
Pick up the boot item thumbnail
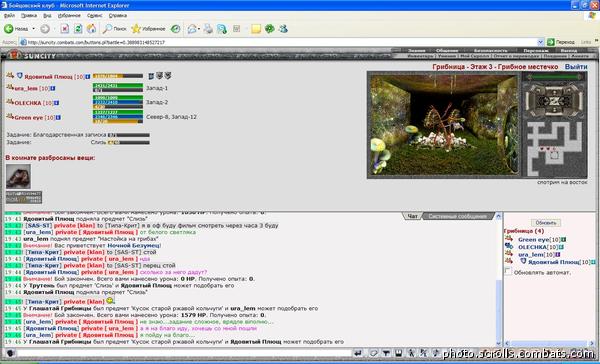click(18, 176)
